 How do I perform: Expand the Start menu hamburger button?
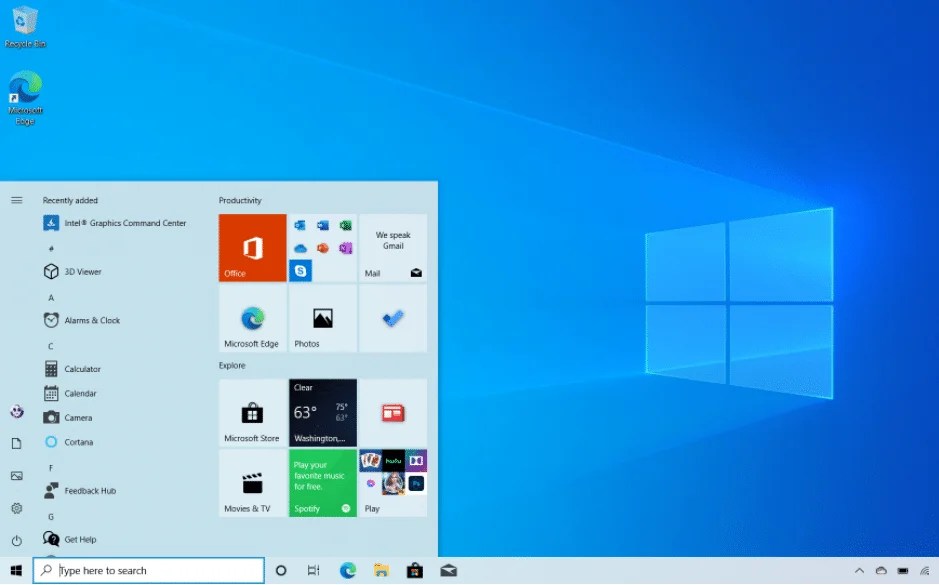17,200
